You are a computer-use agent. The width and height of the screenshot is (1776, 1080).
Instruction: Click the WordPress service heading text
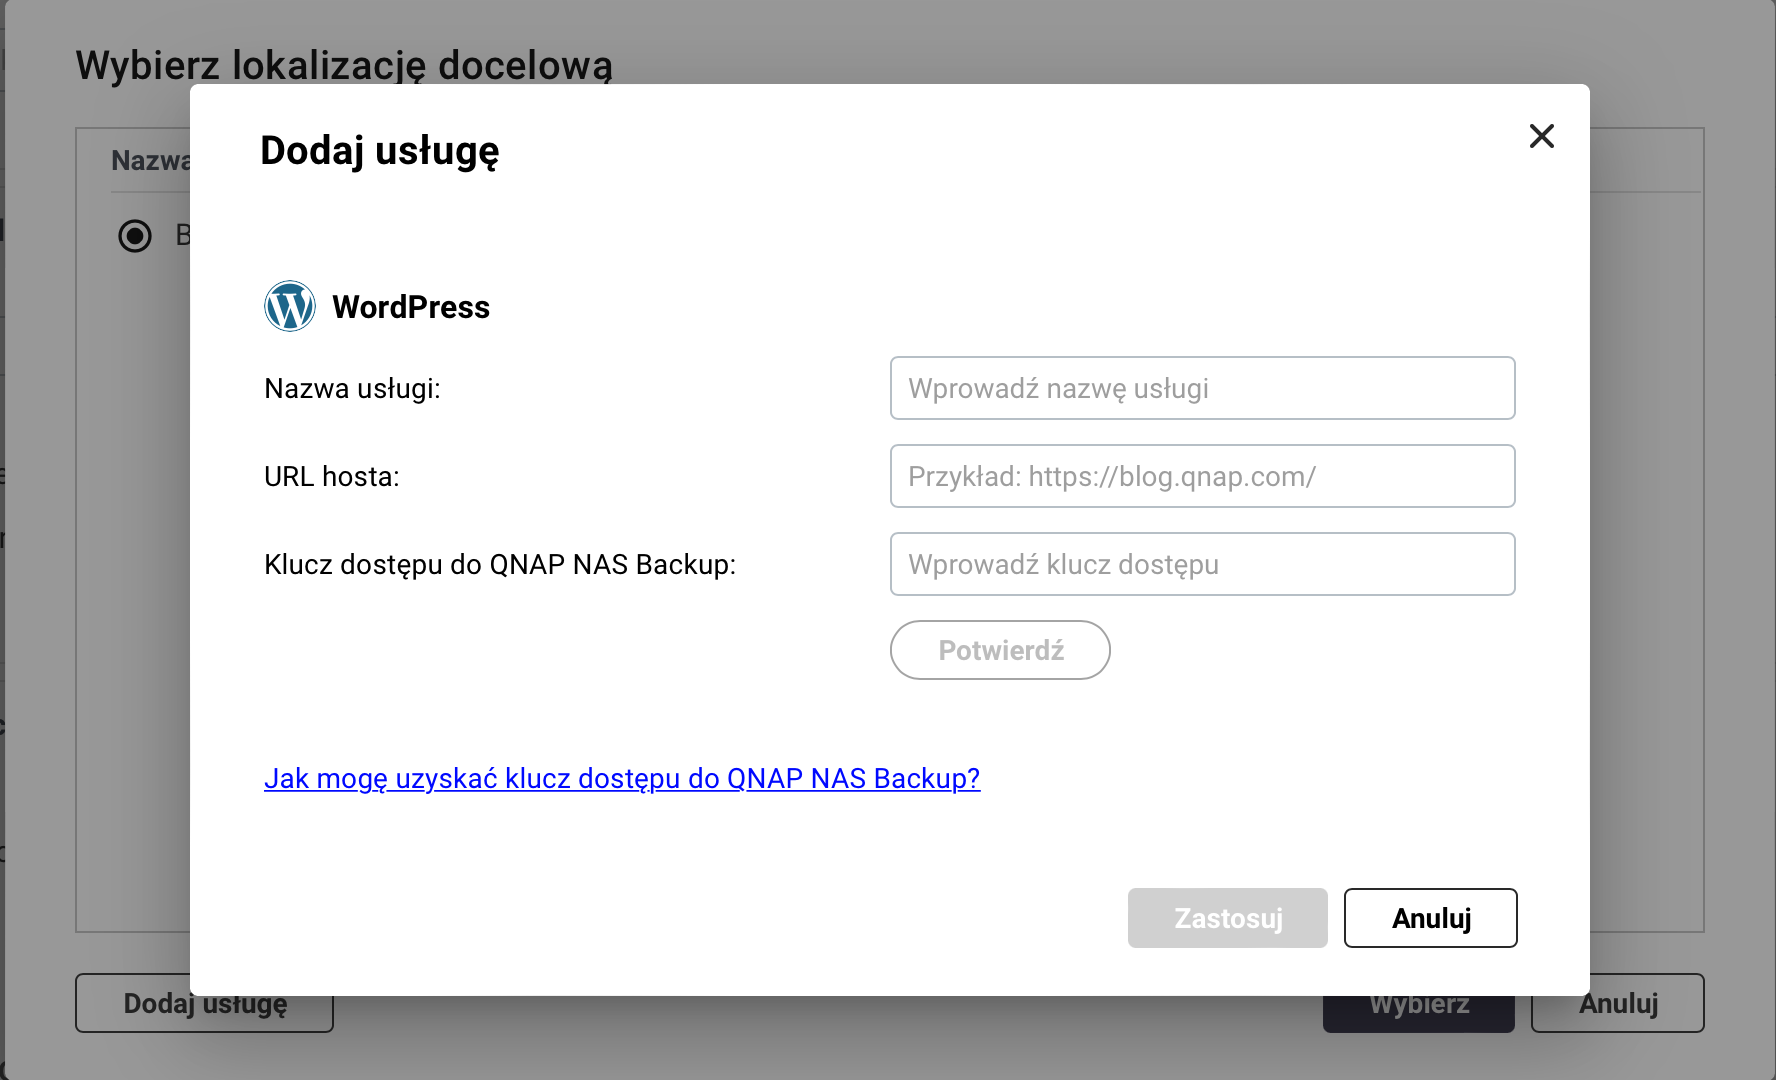tap(410, 307)
